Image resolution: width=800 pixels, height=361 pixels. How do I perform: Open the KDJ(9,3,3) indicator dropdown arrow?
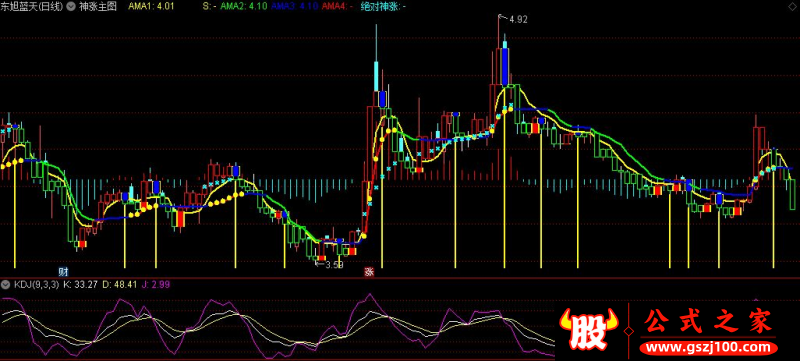[x=6, y=284]
